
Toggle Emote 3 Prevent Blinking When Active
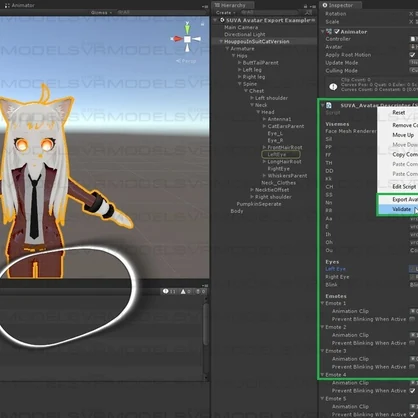point(412,367)
